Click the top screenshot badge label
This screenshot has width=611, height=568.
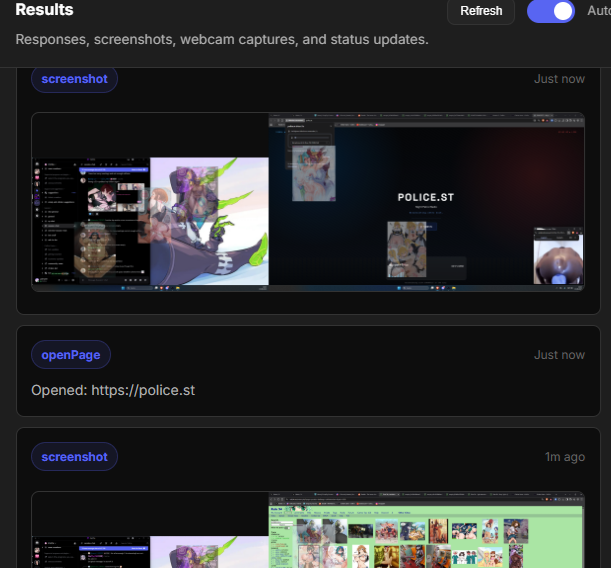point(74,79)
